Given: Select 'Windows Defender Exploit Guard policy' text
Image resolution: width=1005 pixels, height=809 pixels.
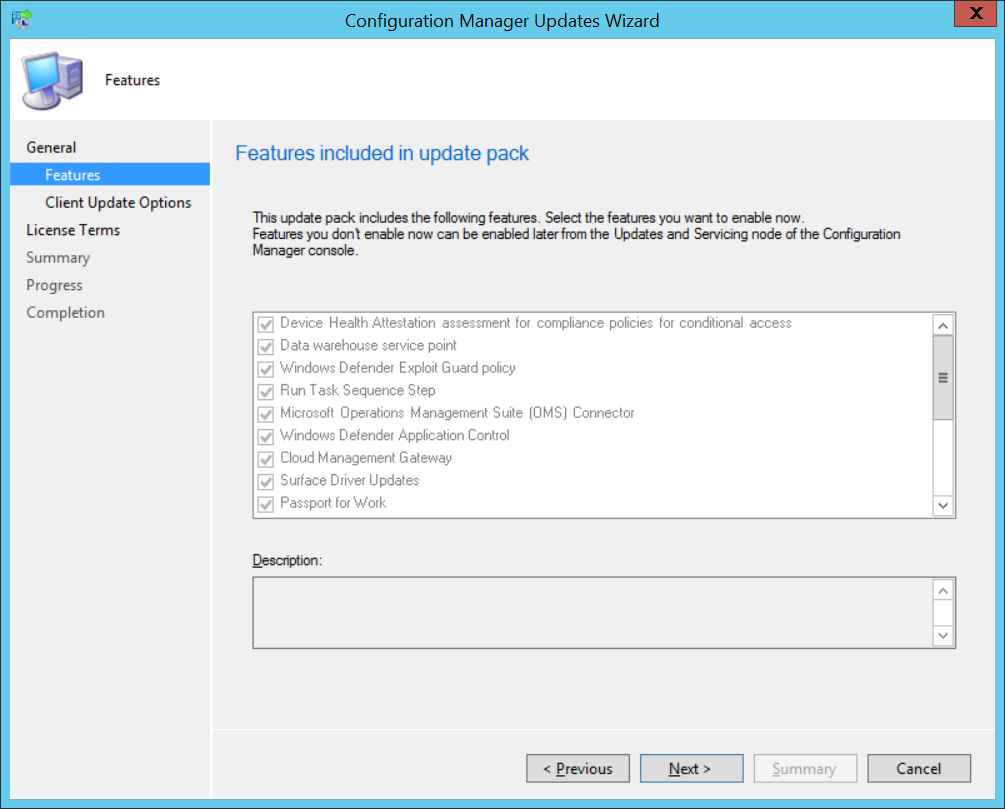Looking at the screenshot, I should click(x=398, y=368).
